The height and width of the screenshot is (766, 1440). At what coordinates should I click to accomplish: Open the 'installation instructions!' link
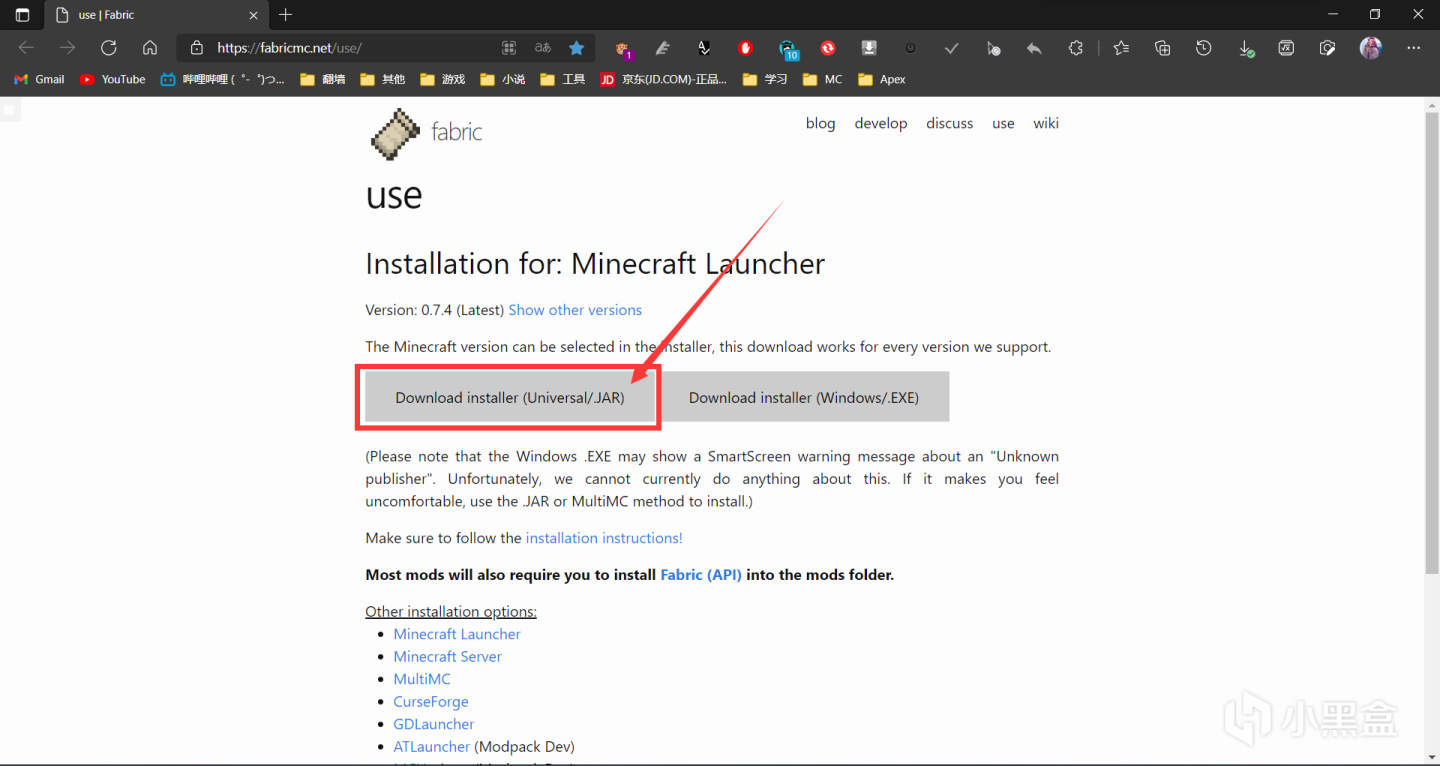click(604, 538)
